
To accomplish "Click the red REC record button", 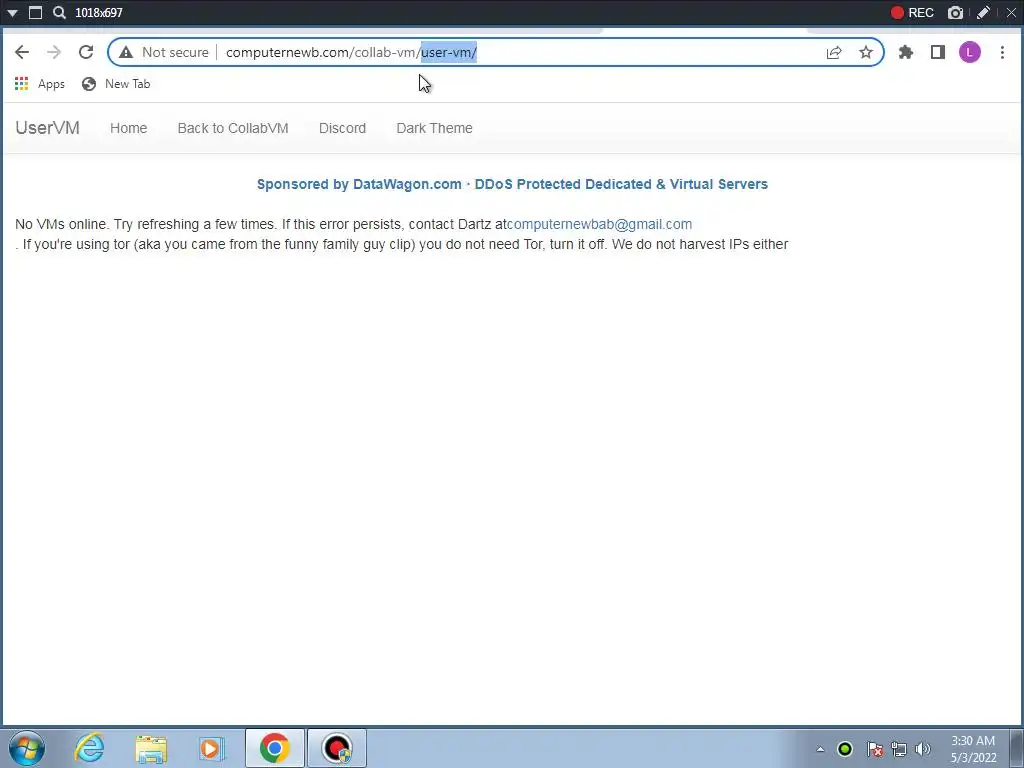I will (912, 12).
